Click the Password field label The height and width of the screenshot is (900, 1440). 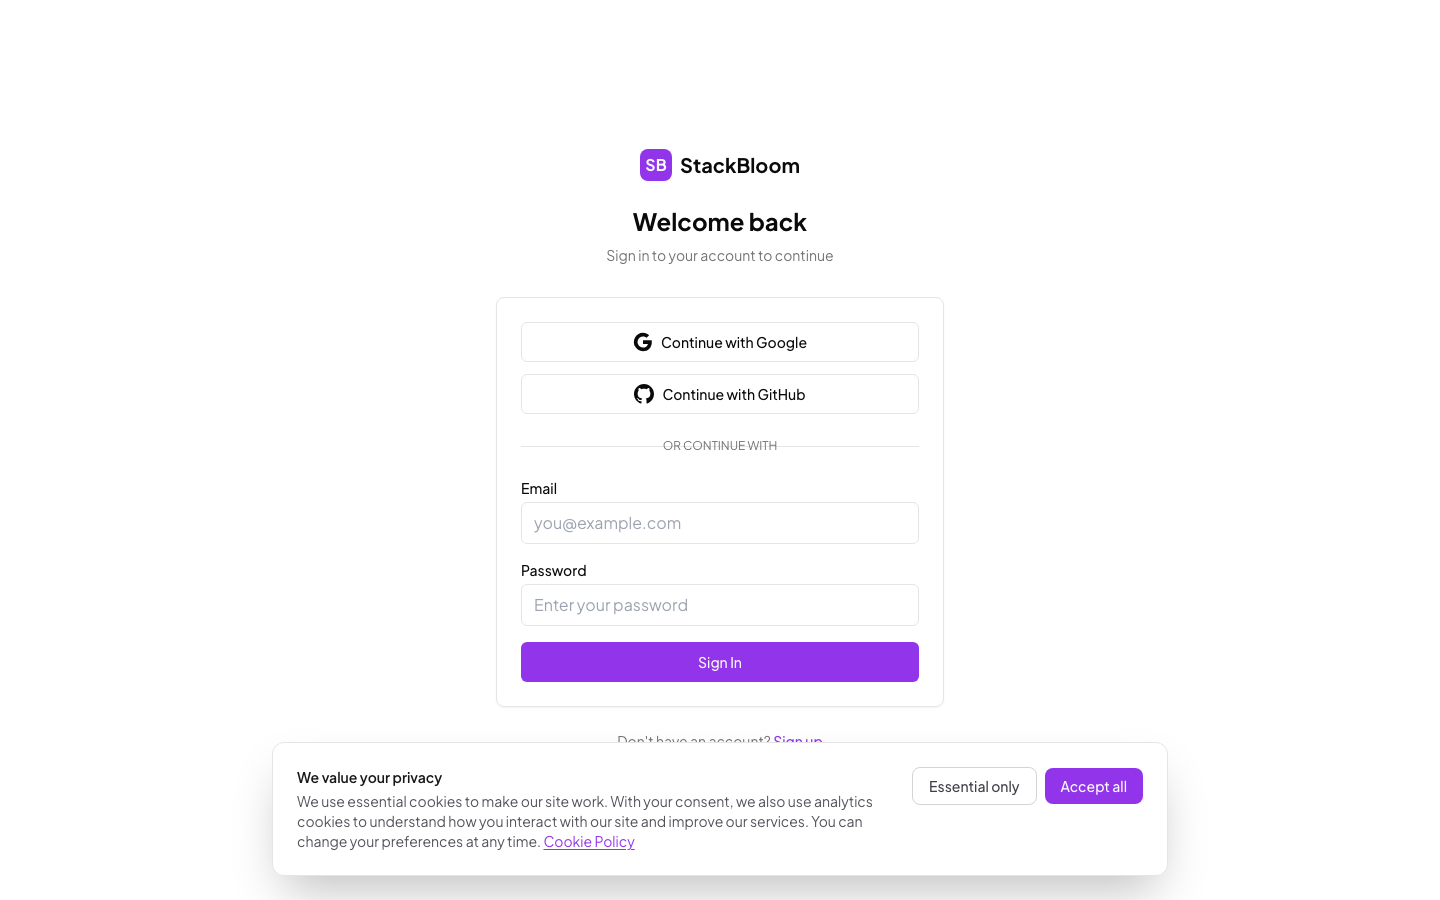coord(553,570)
